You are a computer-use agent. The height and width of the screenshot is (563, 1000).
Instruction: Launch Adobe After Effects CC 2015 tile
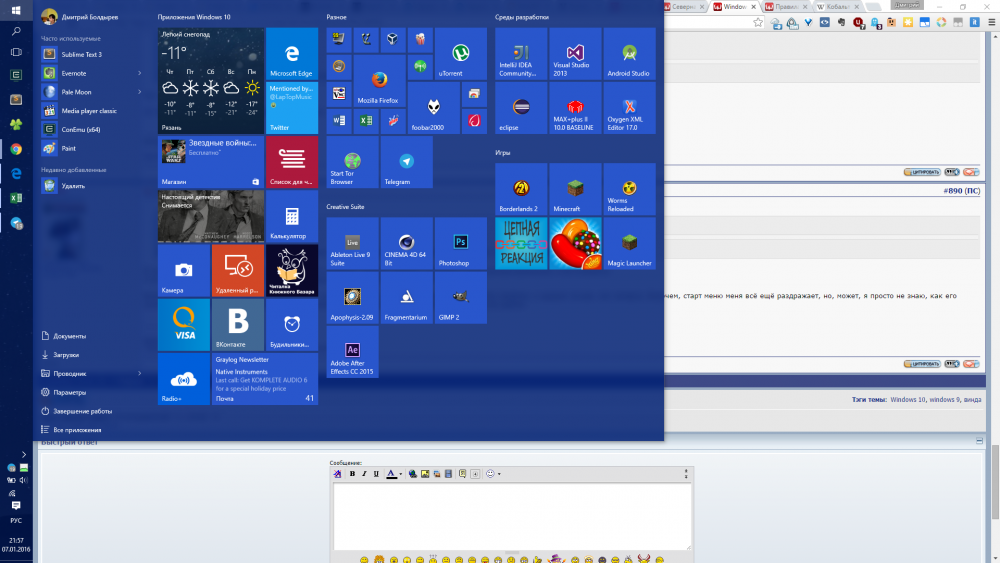pyautogui.click(x=352, y=351)
